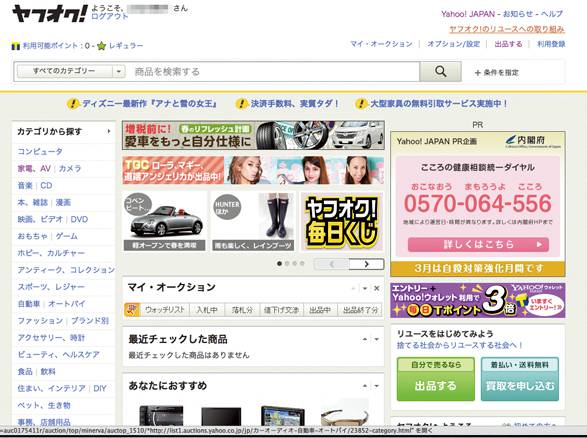Open the 愛車をもっと自分仕様に banner
This screenshot has height=438, width=587.
click(x=253, y=135)
